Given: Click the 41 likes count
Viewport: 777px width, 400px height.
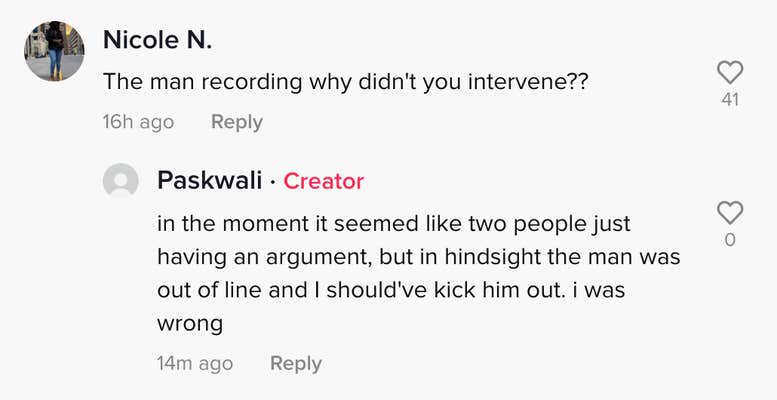Looking at the screenshot, I should click(730, 100).
